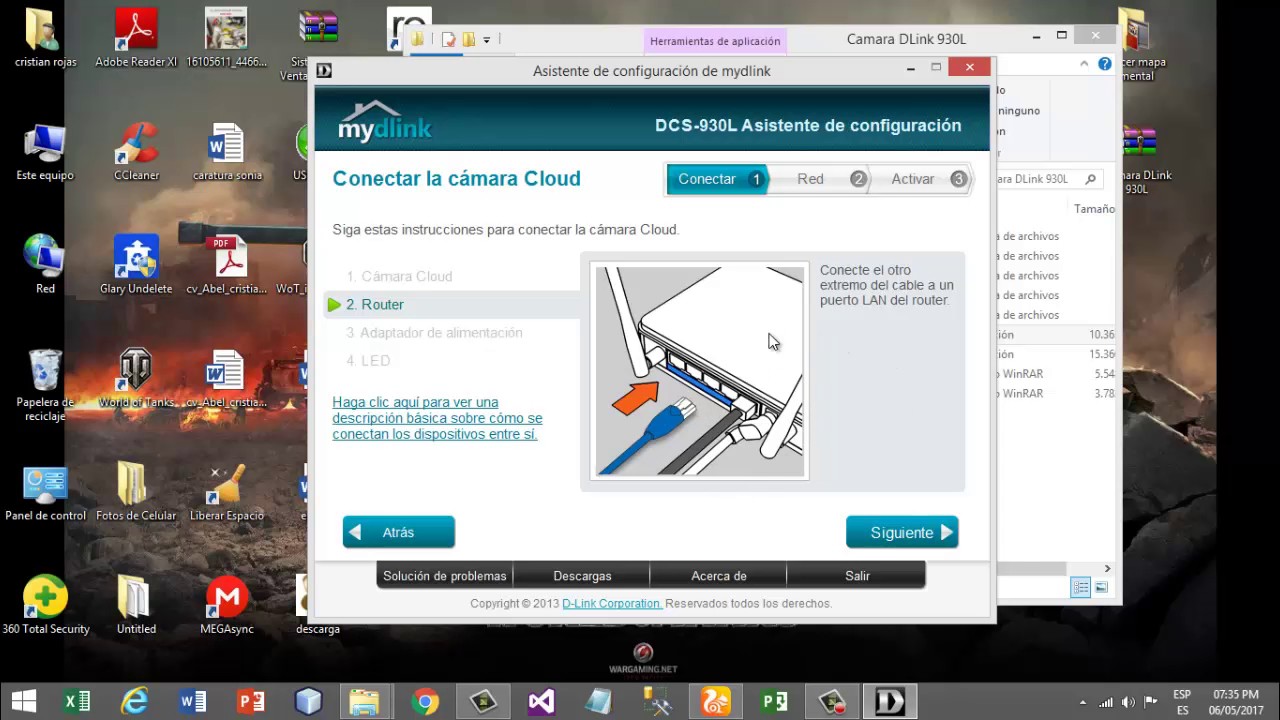Click Explorer horizontal scrollbar right arrow
This screenshot has width=1280, height=720.
coord(1107,568)
